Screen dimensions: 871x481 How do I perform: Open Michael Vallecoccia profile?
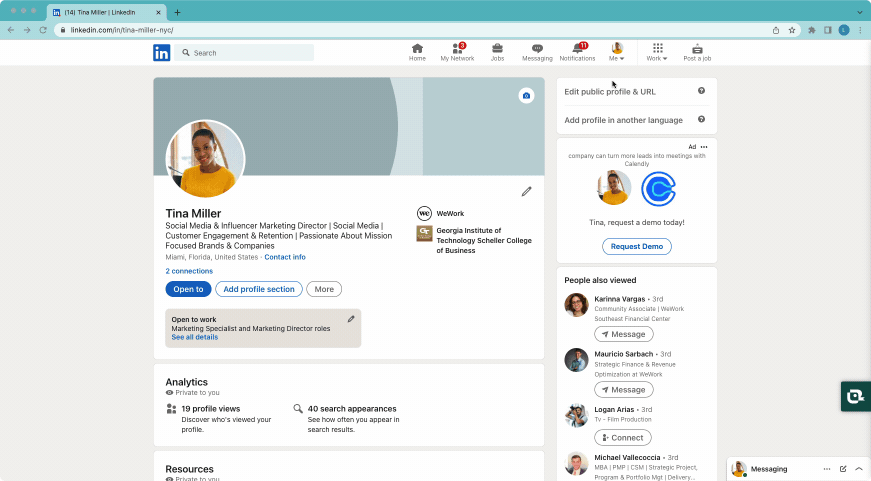click(627, 458)
